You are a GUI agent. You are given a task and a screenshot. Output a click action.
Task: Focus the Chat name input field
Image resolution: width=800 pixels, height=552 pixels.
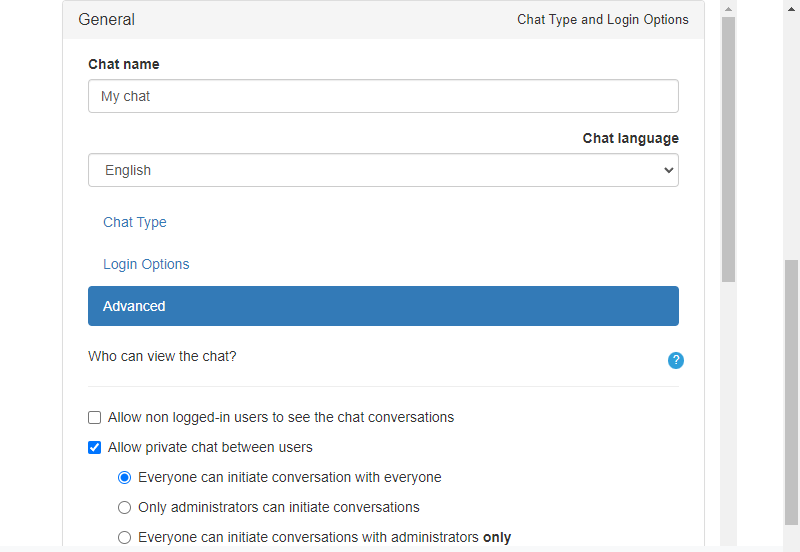click(383, 97)
